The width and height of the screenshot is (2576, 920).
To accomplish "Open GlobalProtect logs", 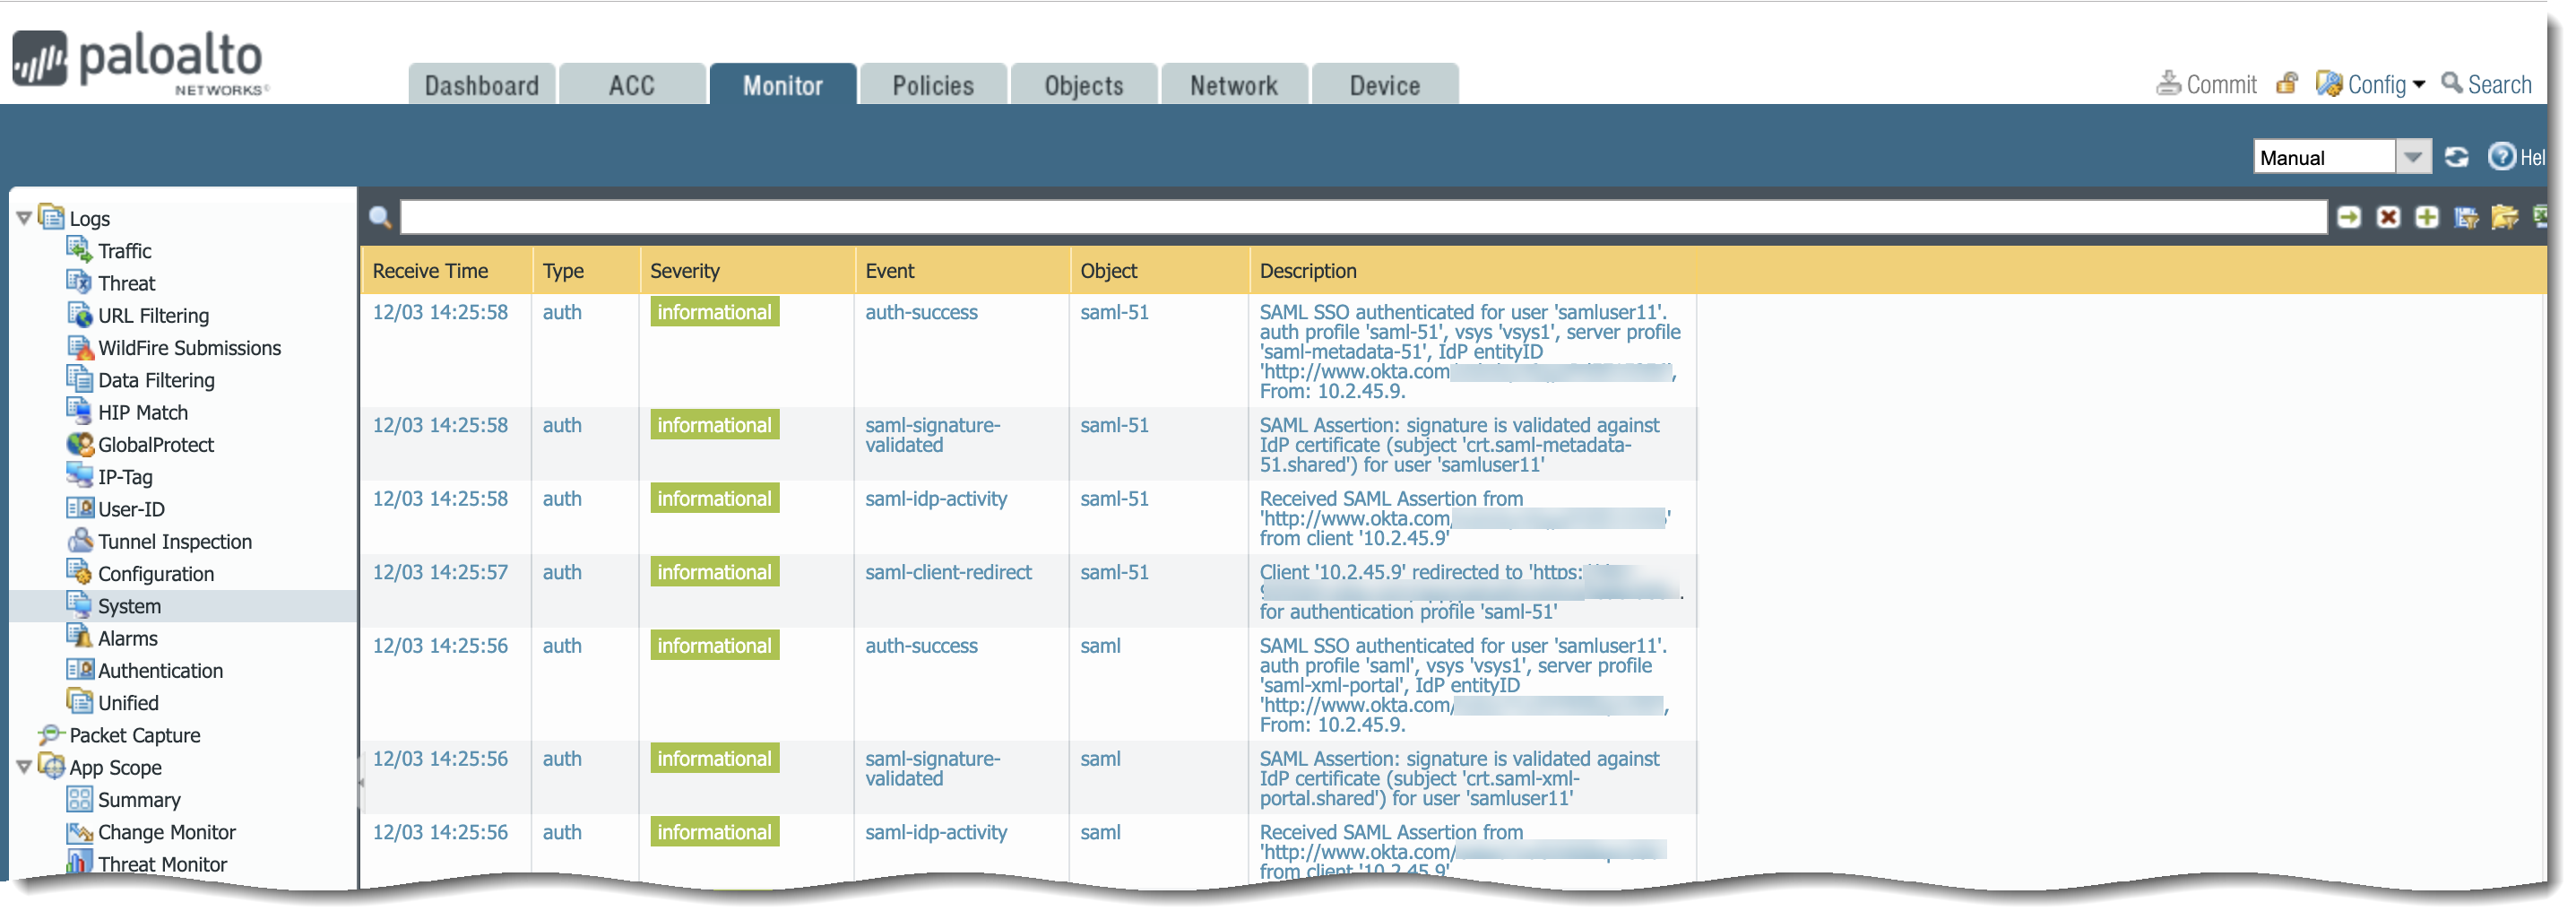I will coord(155,445).
